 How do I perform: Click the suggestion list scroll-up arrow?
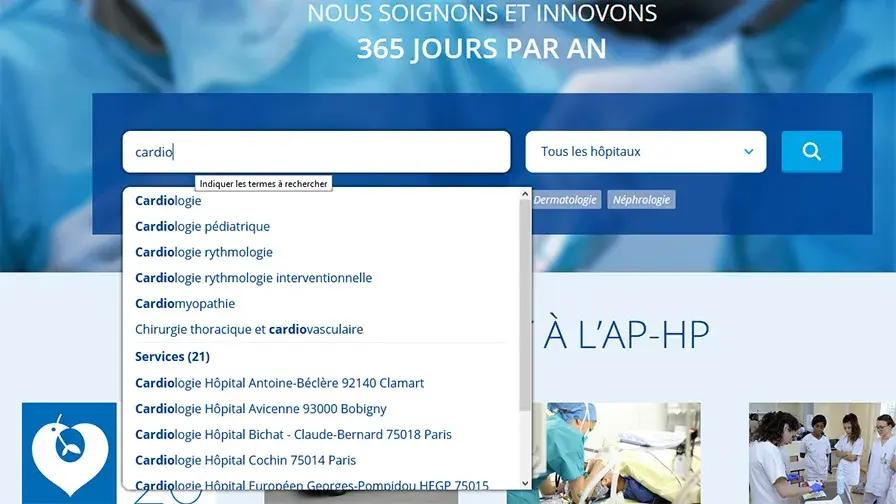(525, 194)
